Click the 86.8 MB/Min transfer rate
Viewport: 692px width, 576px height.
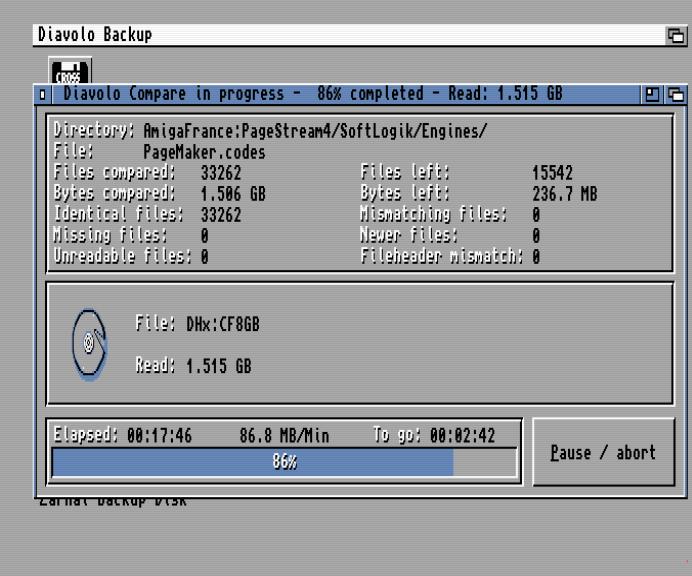[285, 436]
